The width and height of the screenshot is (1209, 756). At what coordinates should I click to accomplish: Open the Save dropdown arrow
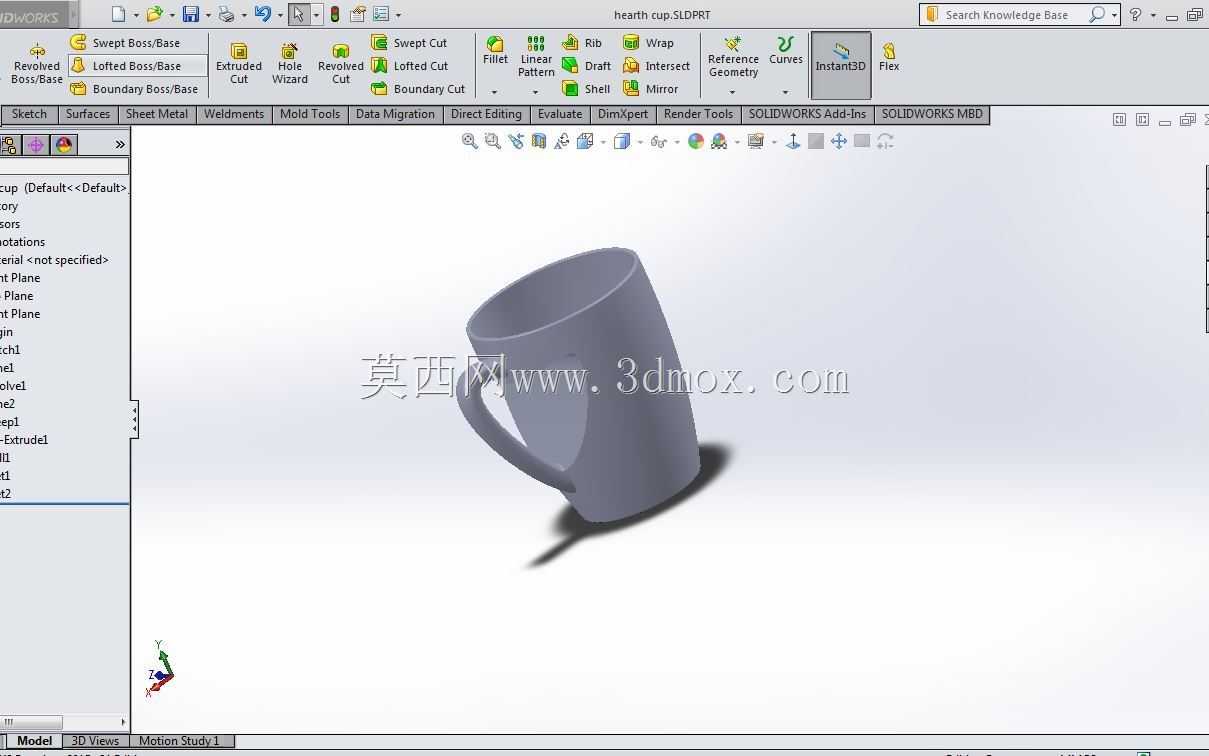pos(208,15)
